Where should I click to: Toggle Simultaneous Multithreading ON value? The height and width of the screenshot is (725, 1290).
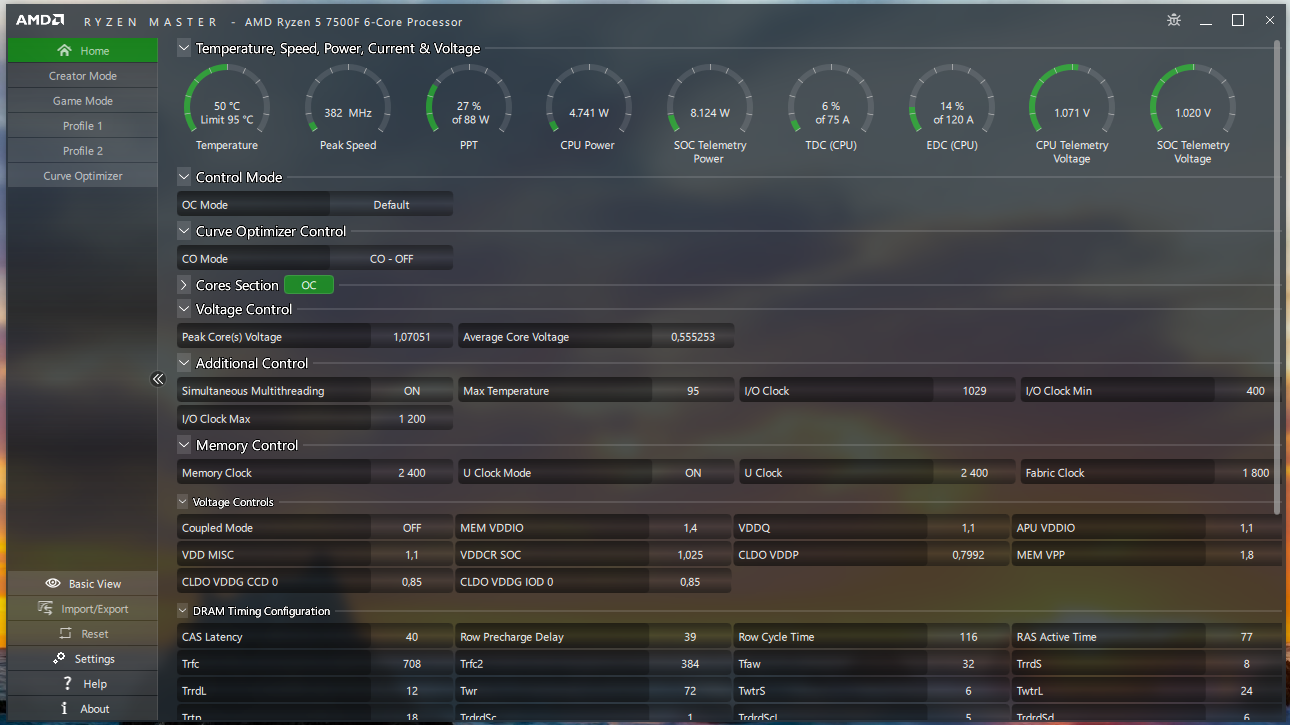[x=412, y=391]
